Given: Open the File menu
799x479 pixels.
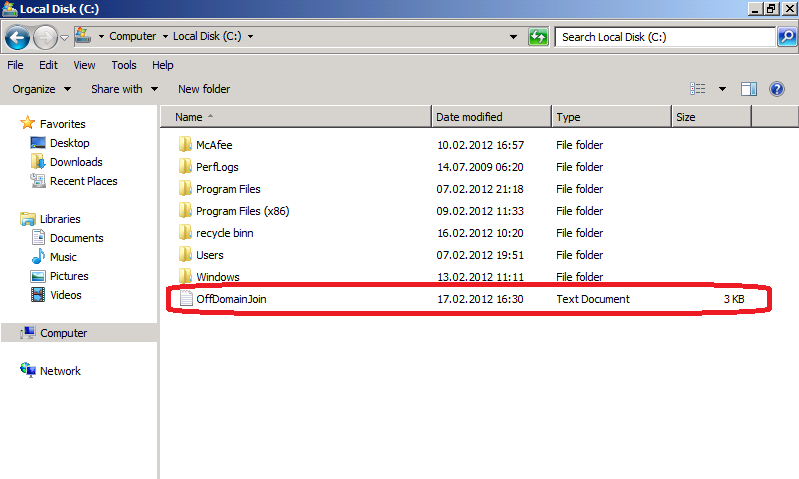Looking at the screenshot, I should [x=15, y=65].
